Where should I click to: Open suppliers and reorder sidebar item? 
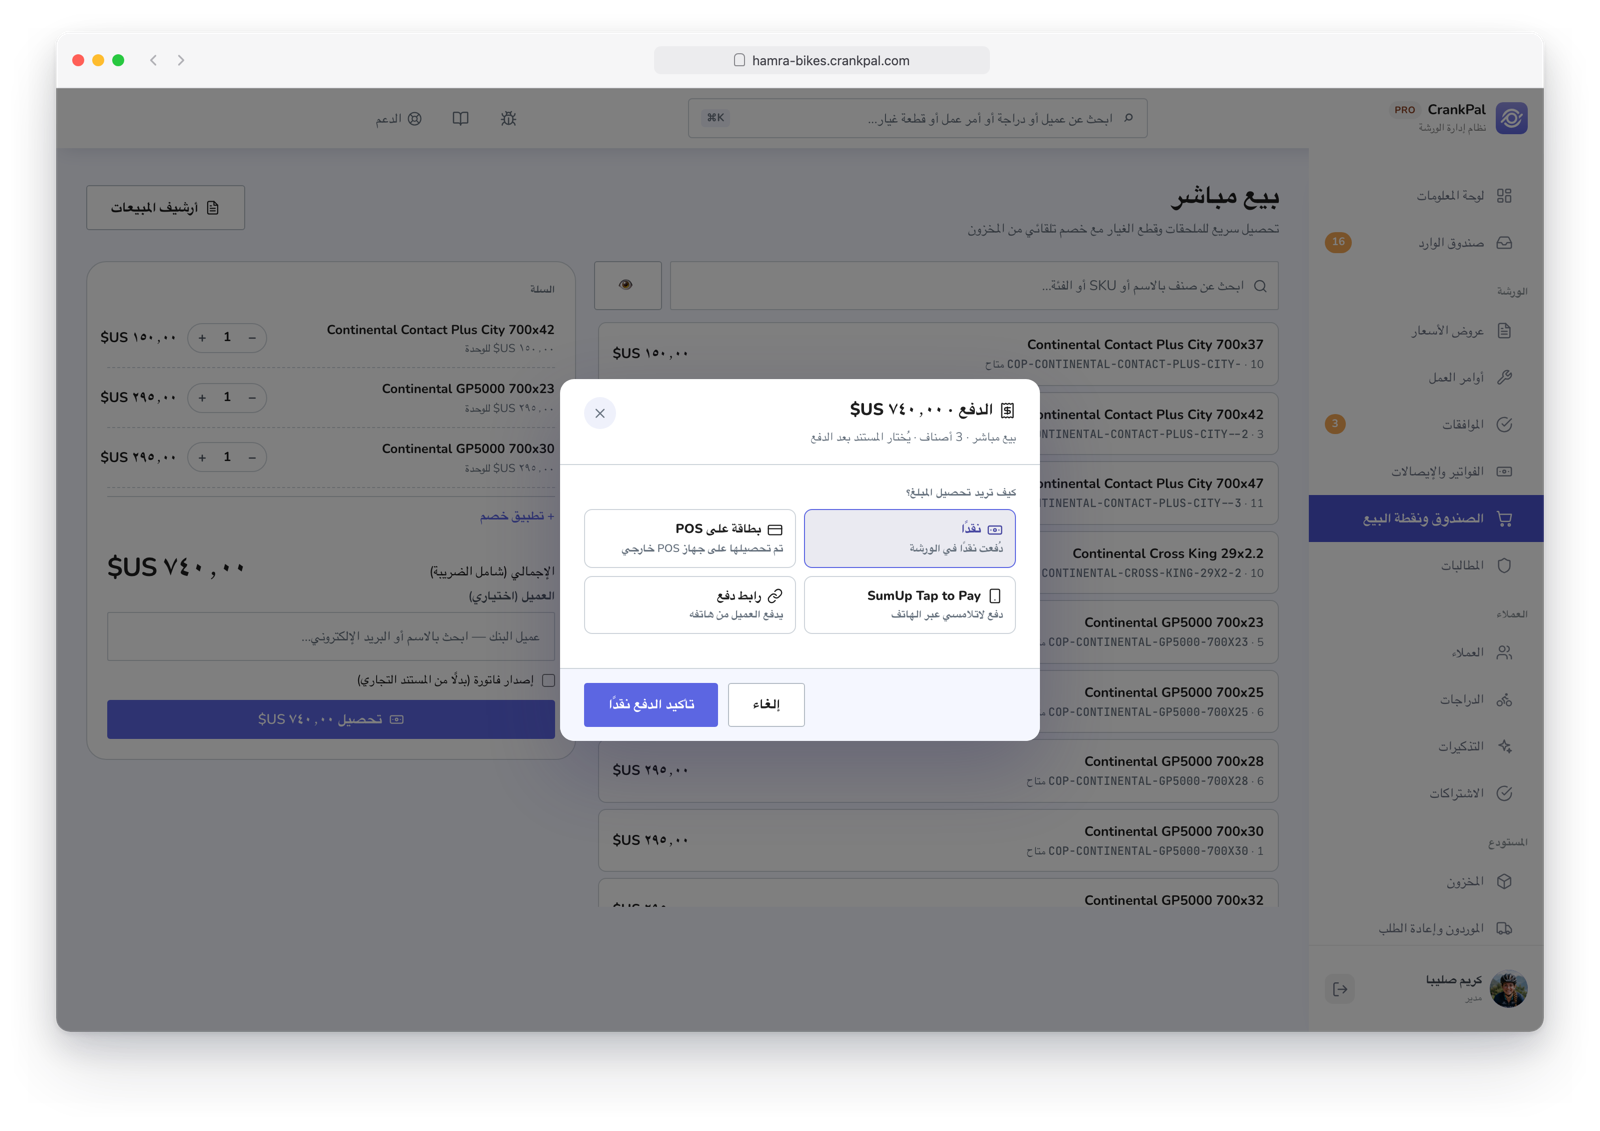coord(1426,929)
